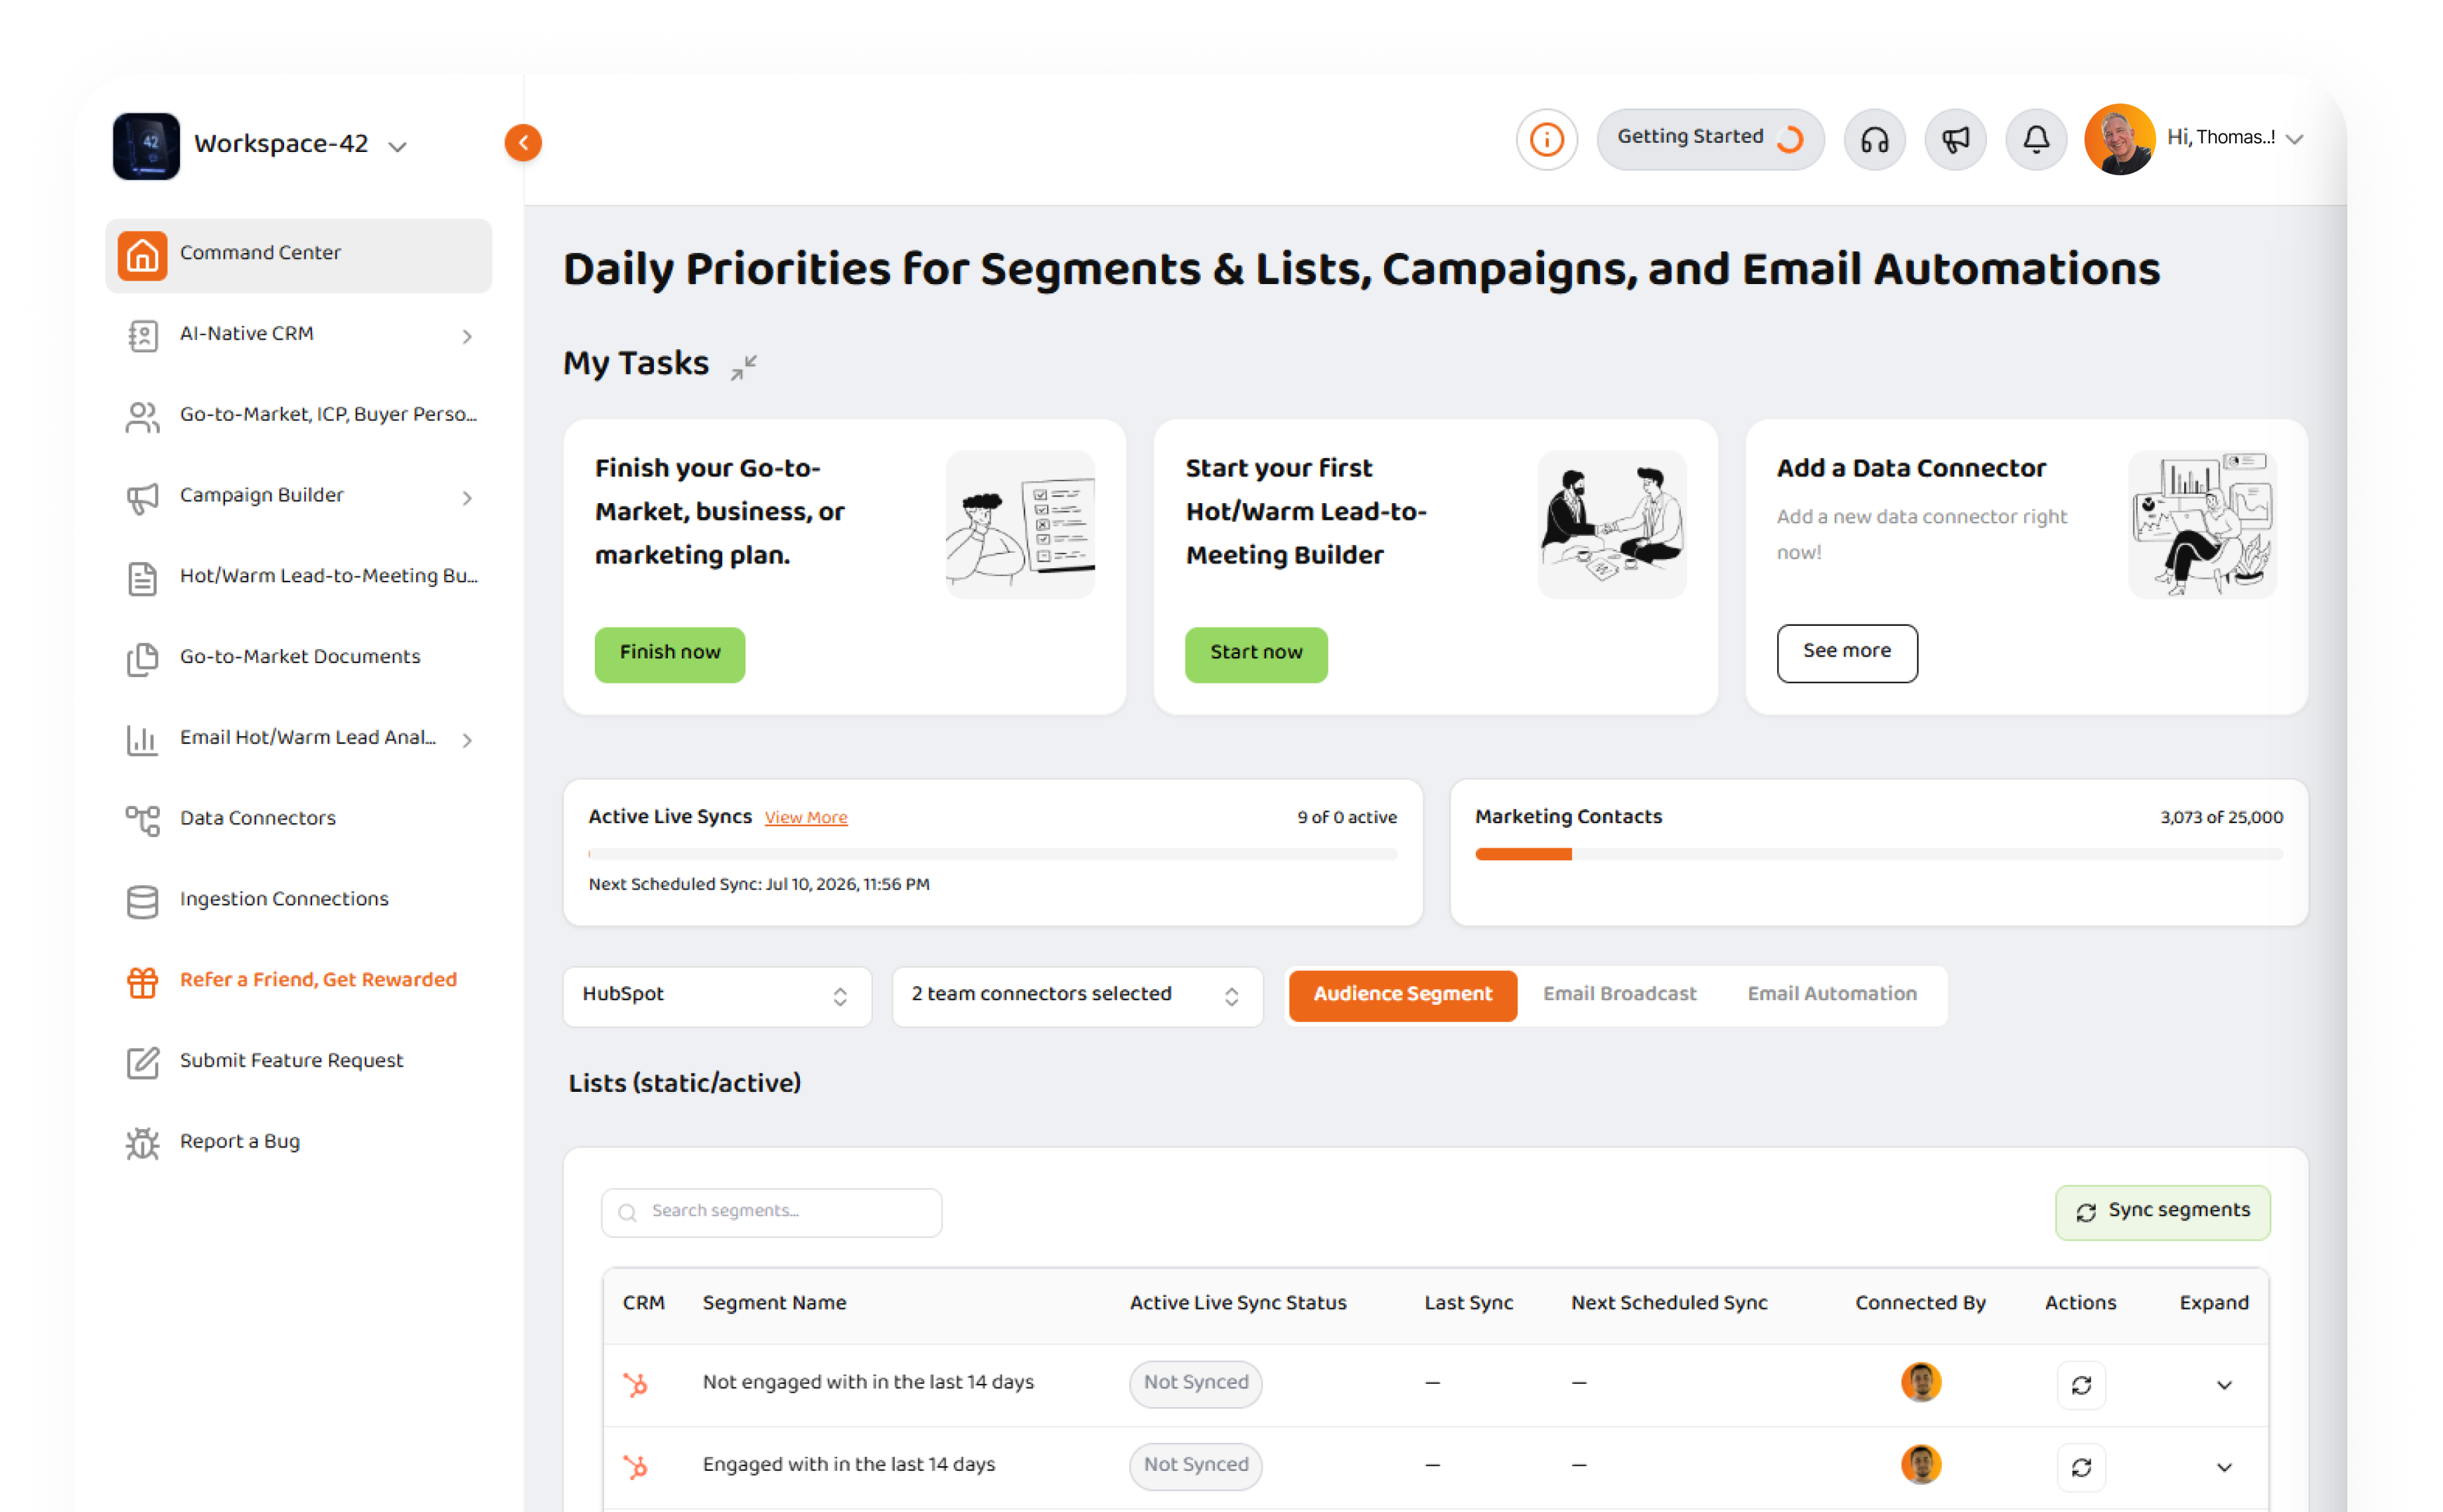Image resolution: width=2443 pixels, height=1512 pixels.
Task: Open the notifications bell
Action: coord(2036,139)
